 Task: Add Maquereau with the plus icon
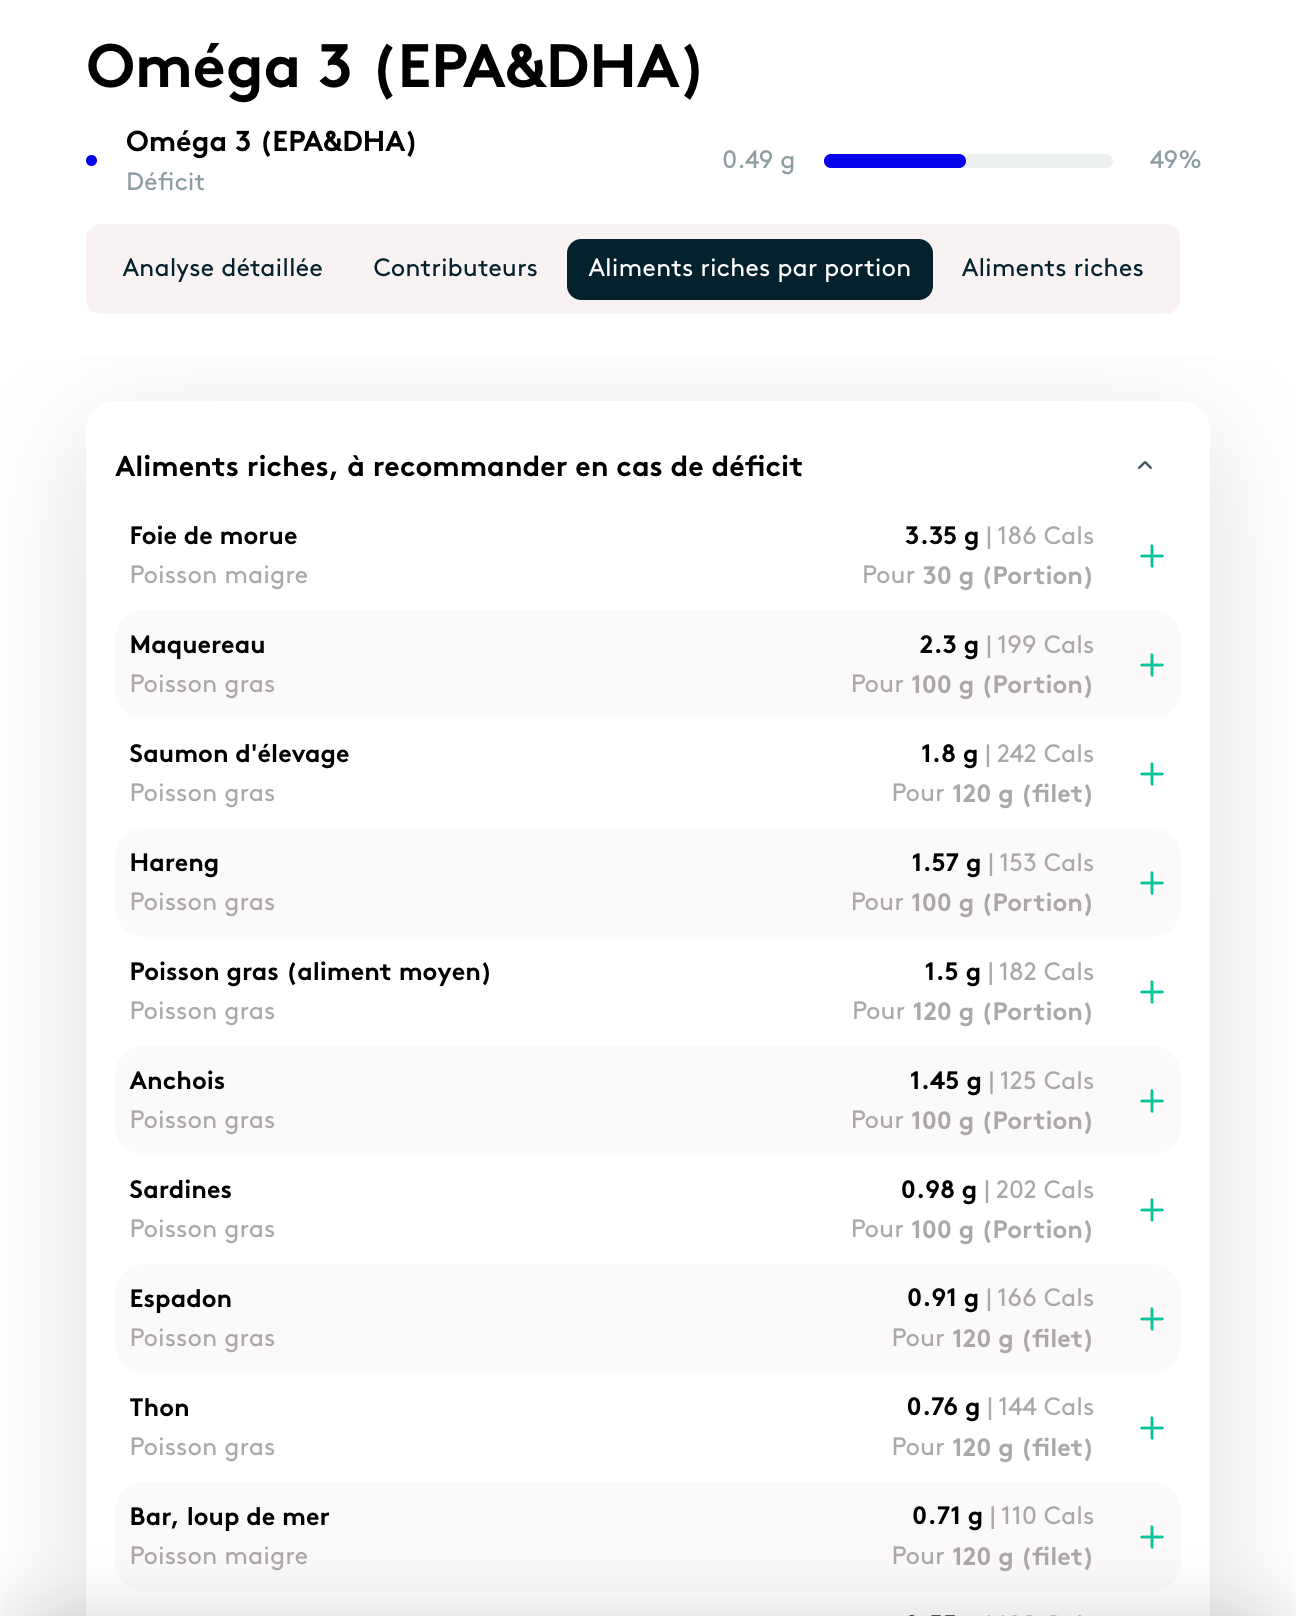pyautogui.click(x=1152, y=664)
